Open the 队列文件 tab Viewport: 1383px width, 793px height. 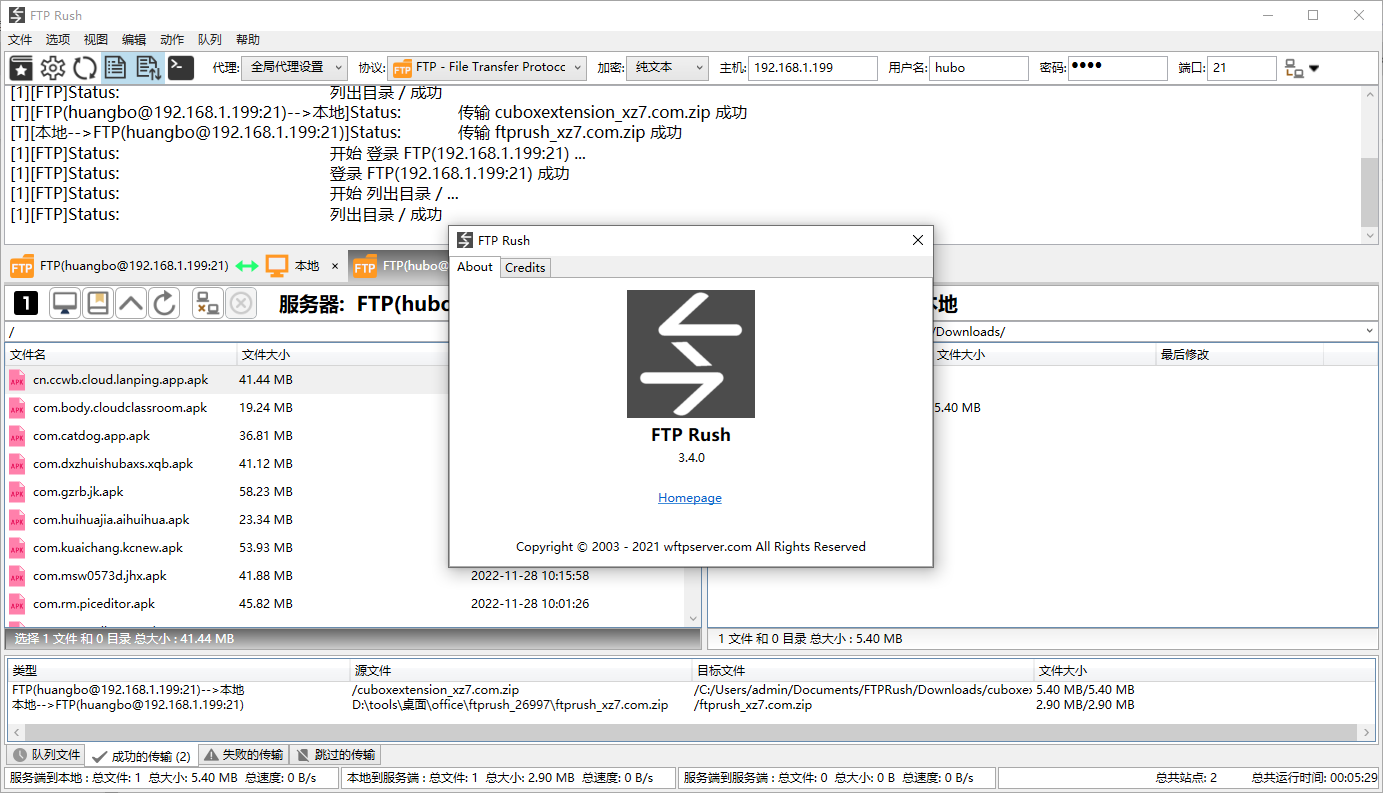46,755
